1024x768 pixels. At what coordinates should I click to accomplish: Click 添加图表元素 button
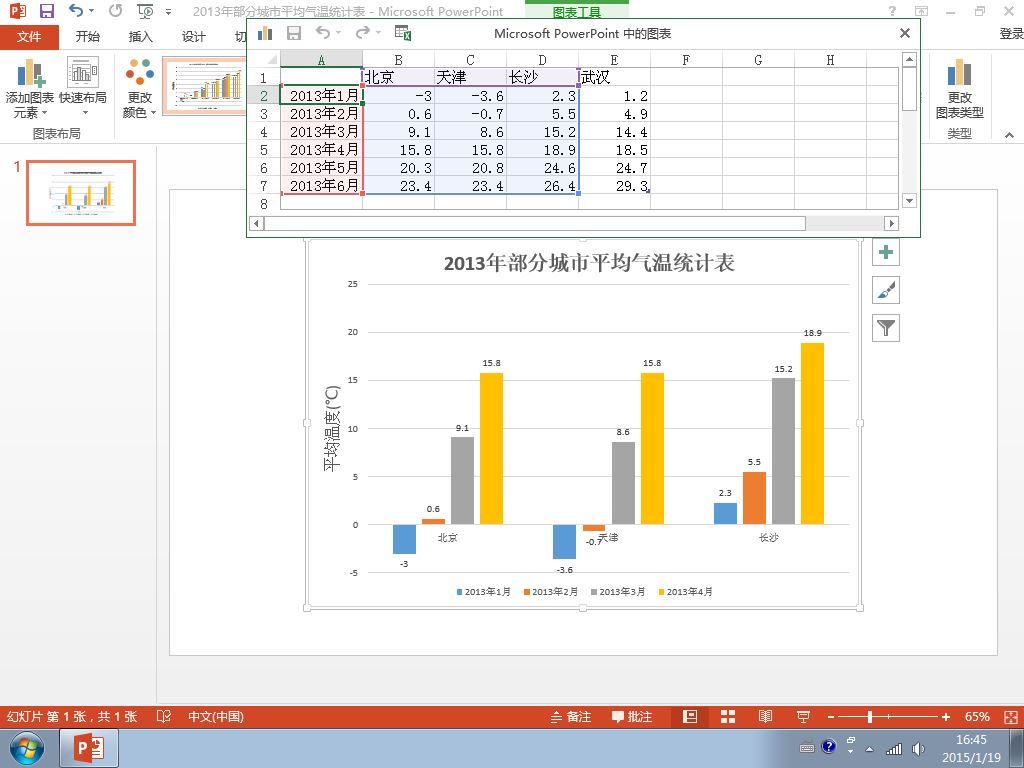[x=29, y=89]
